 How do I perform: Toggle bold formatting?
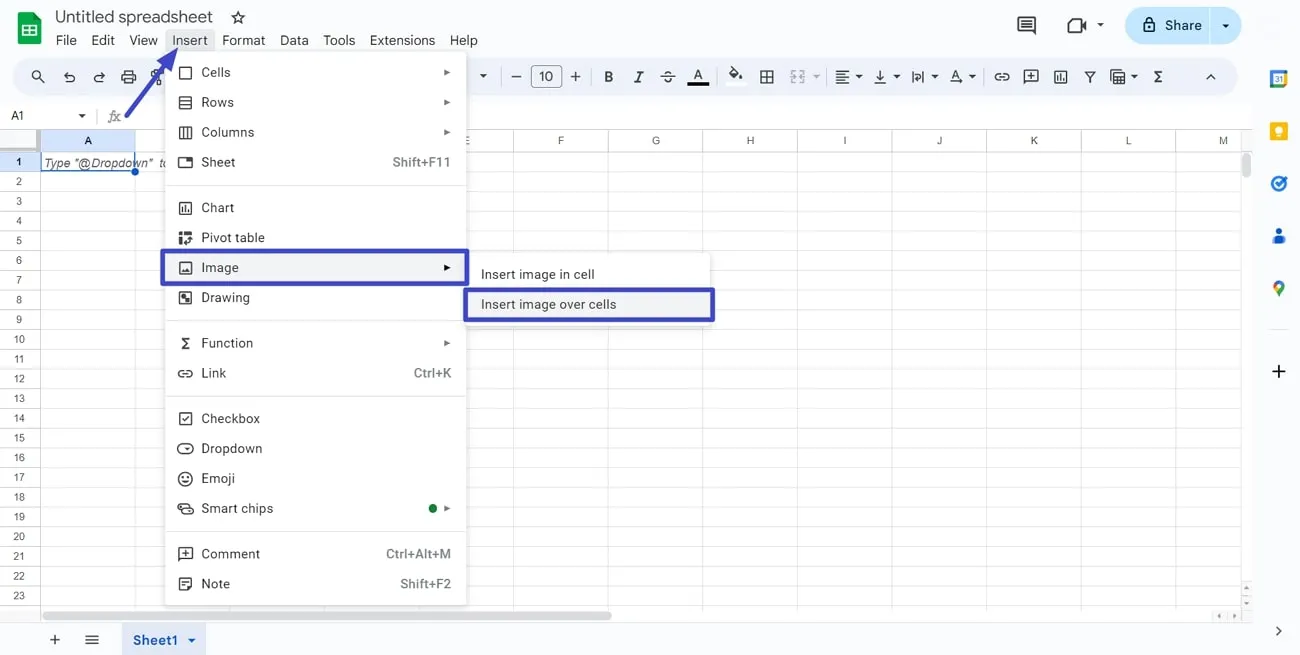coord(608,77)
